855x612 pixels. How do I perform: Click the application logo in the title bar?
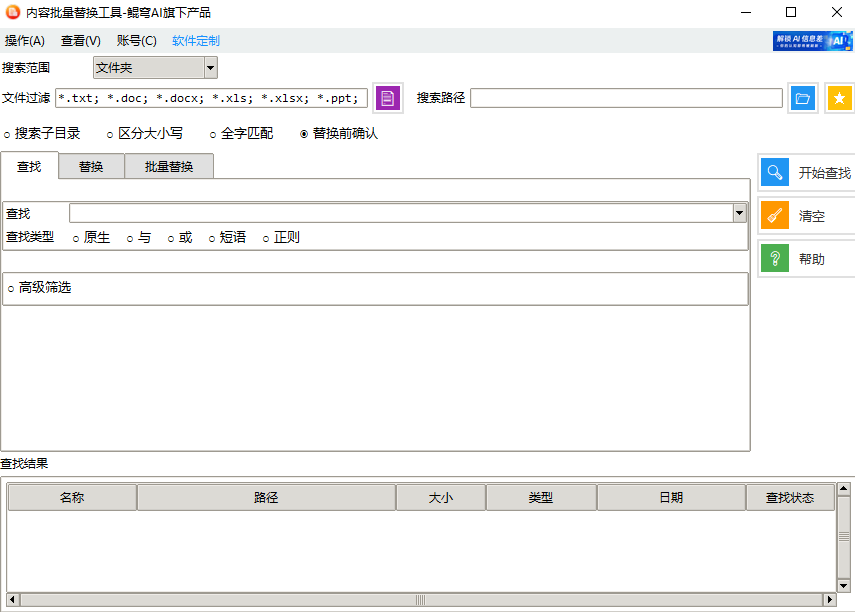[x=13, y=12]
